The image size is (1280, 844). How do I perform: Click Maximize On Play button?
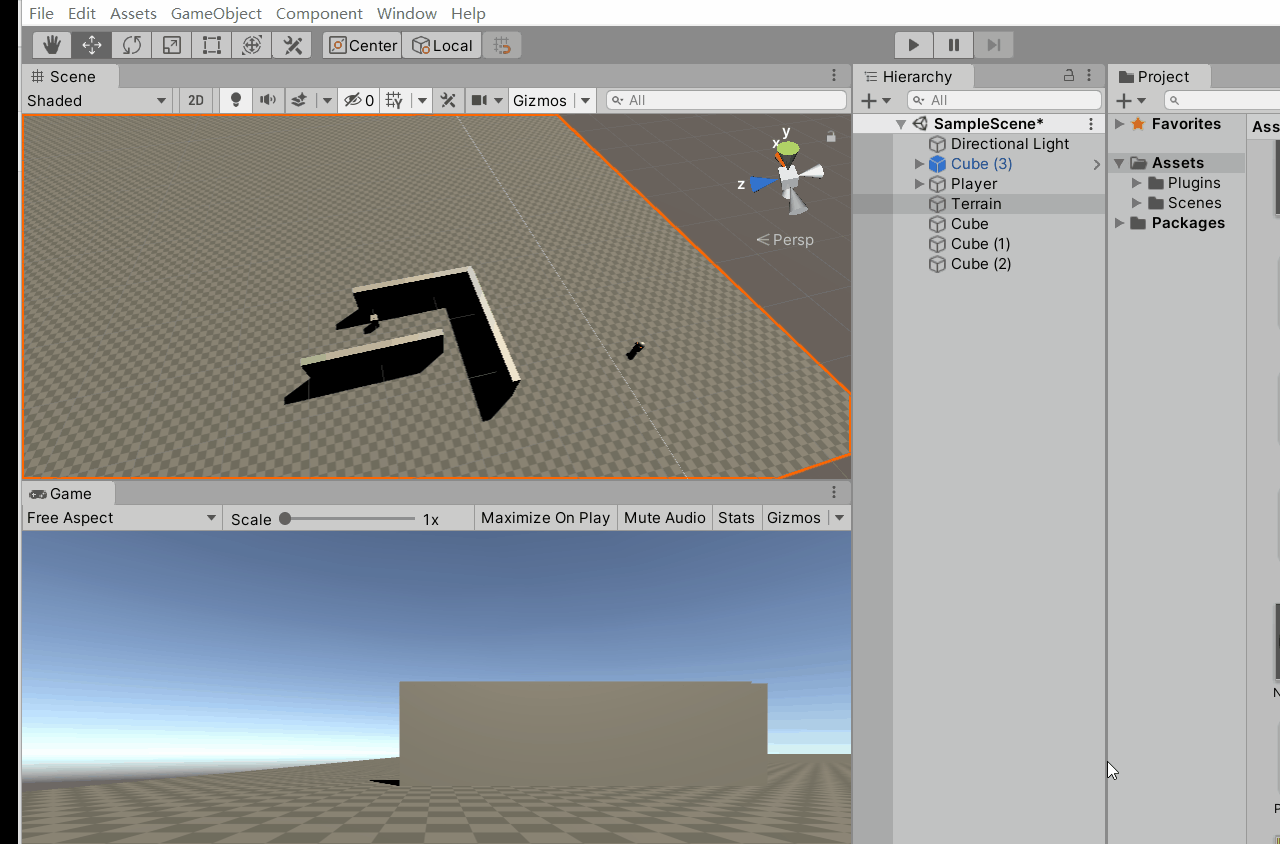545,518
